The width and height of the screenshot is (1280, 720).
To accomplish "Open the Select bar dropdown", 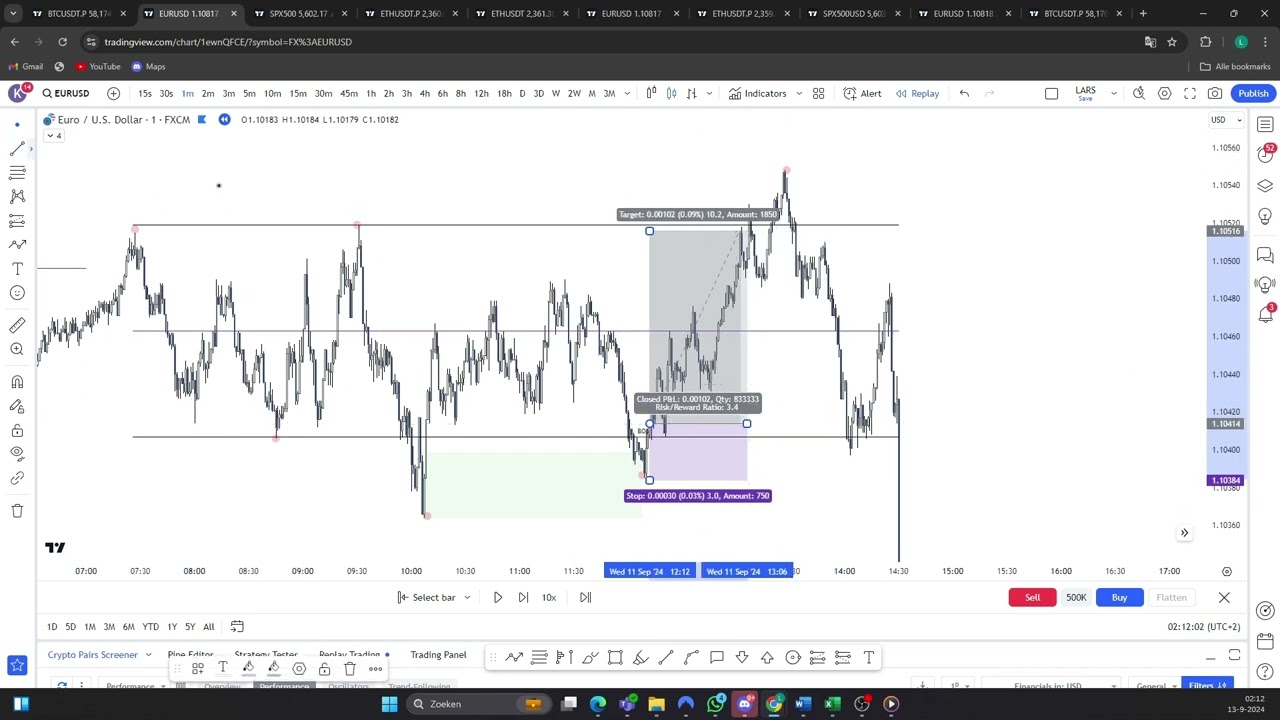I will 433,597.
